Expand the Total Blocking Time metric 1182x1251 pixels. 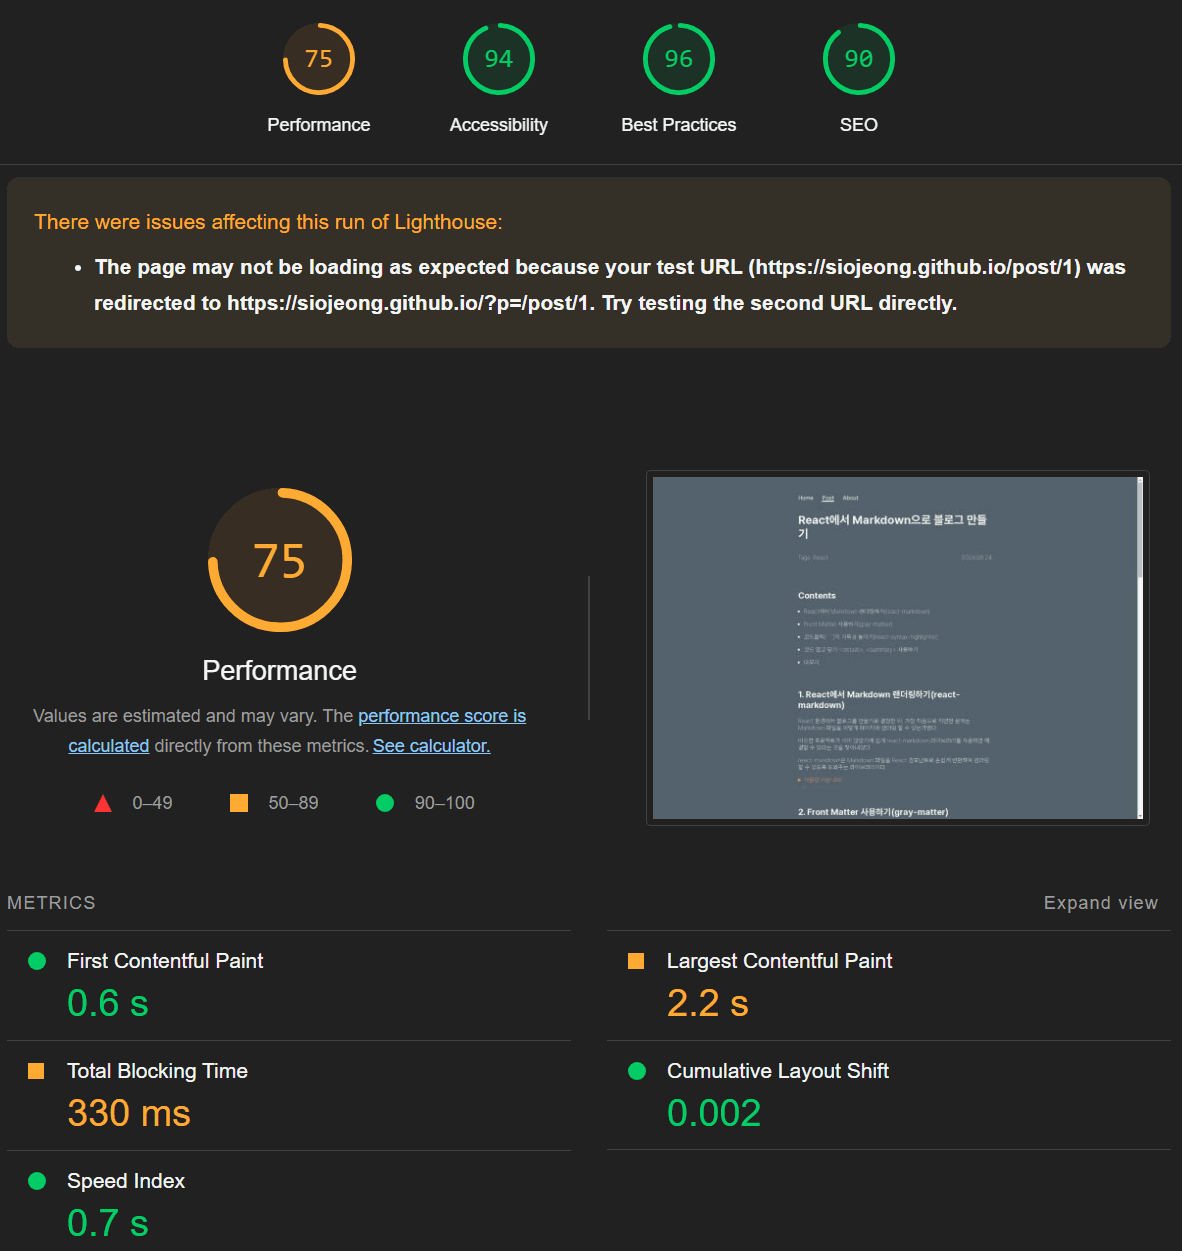tap(157, 1071)
